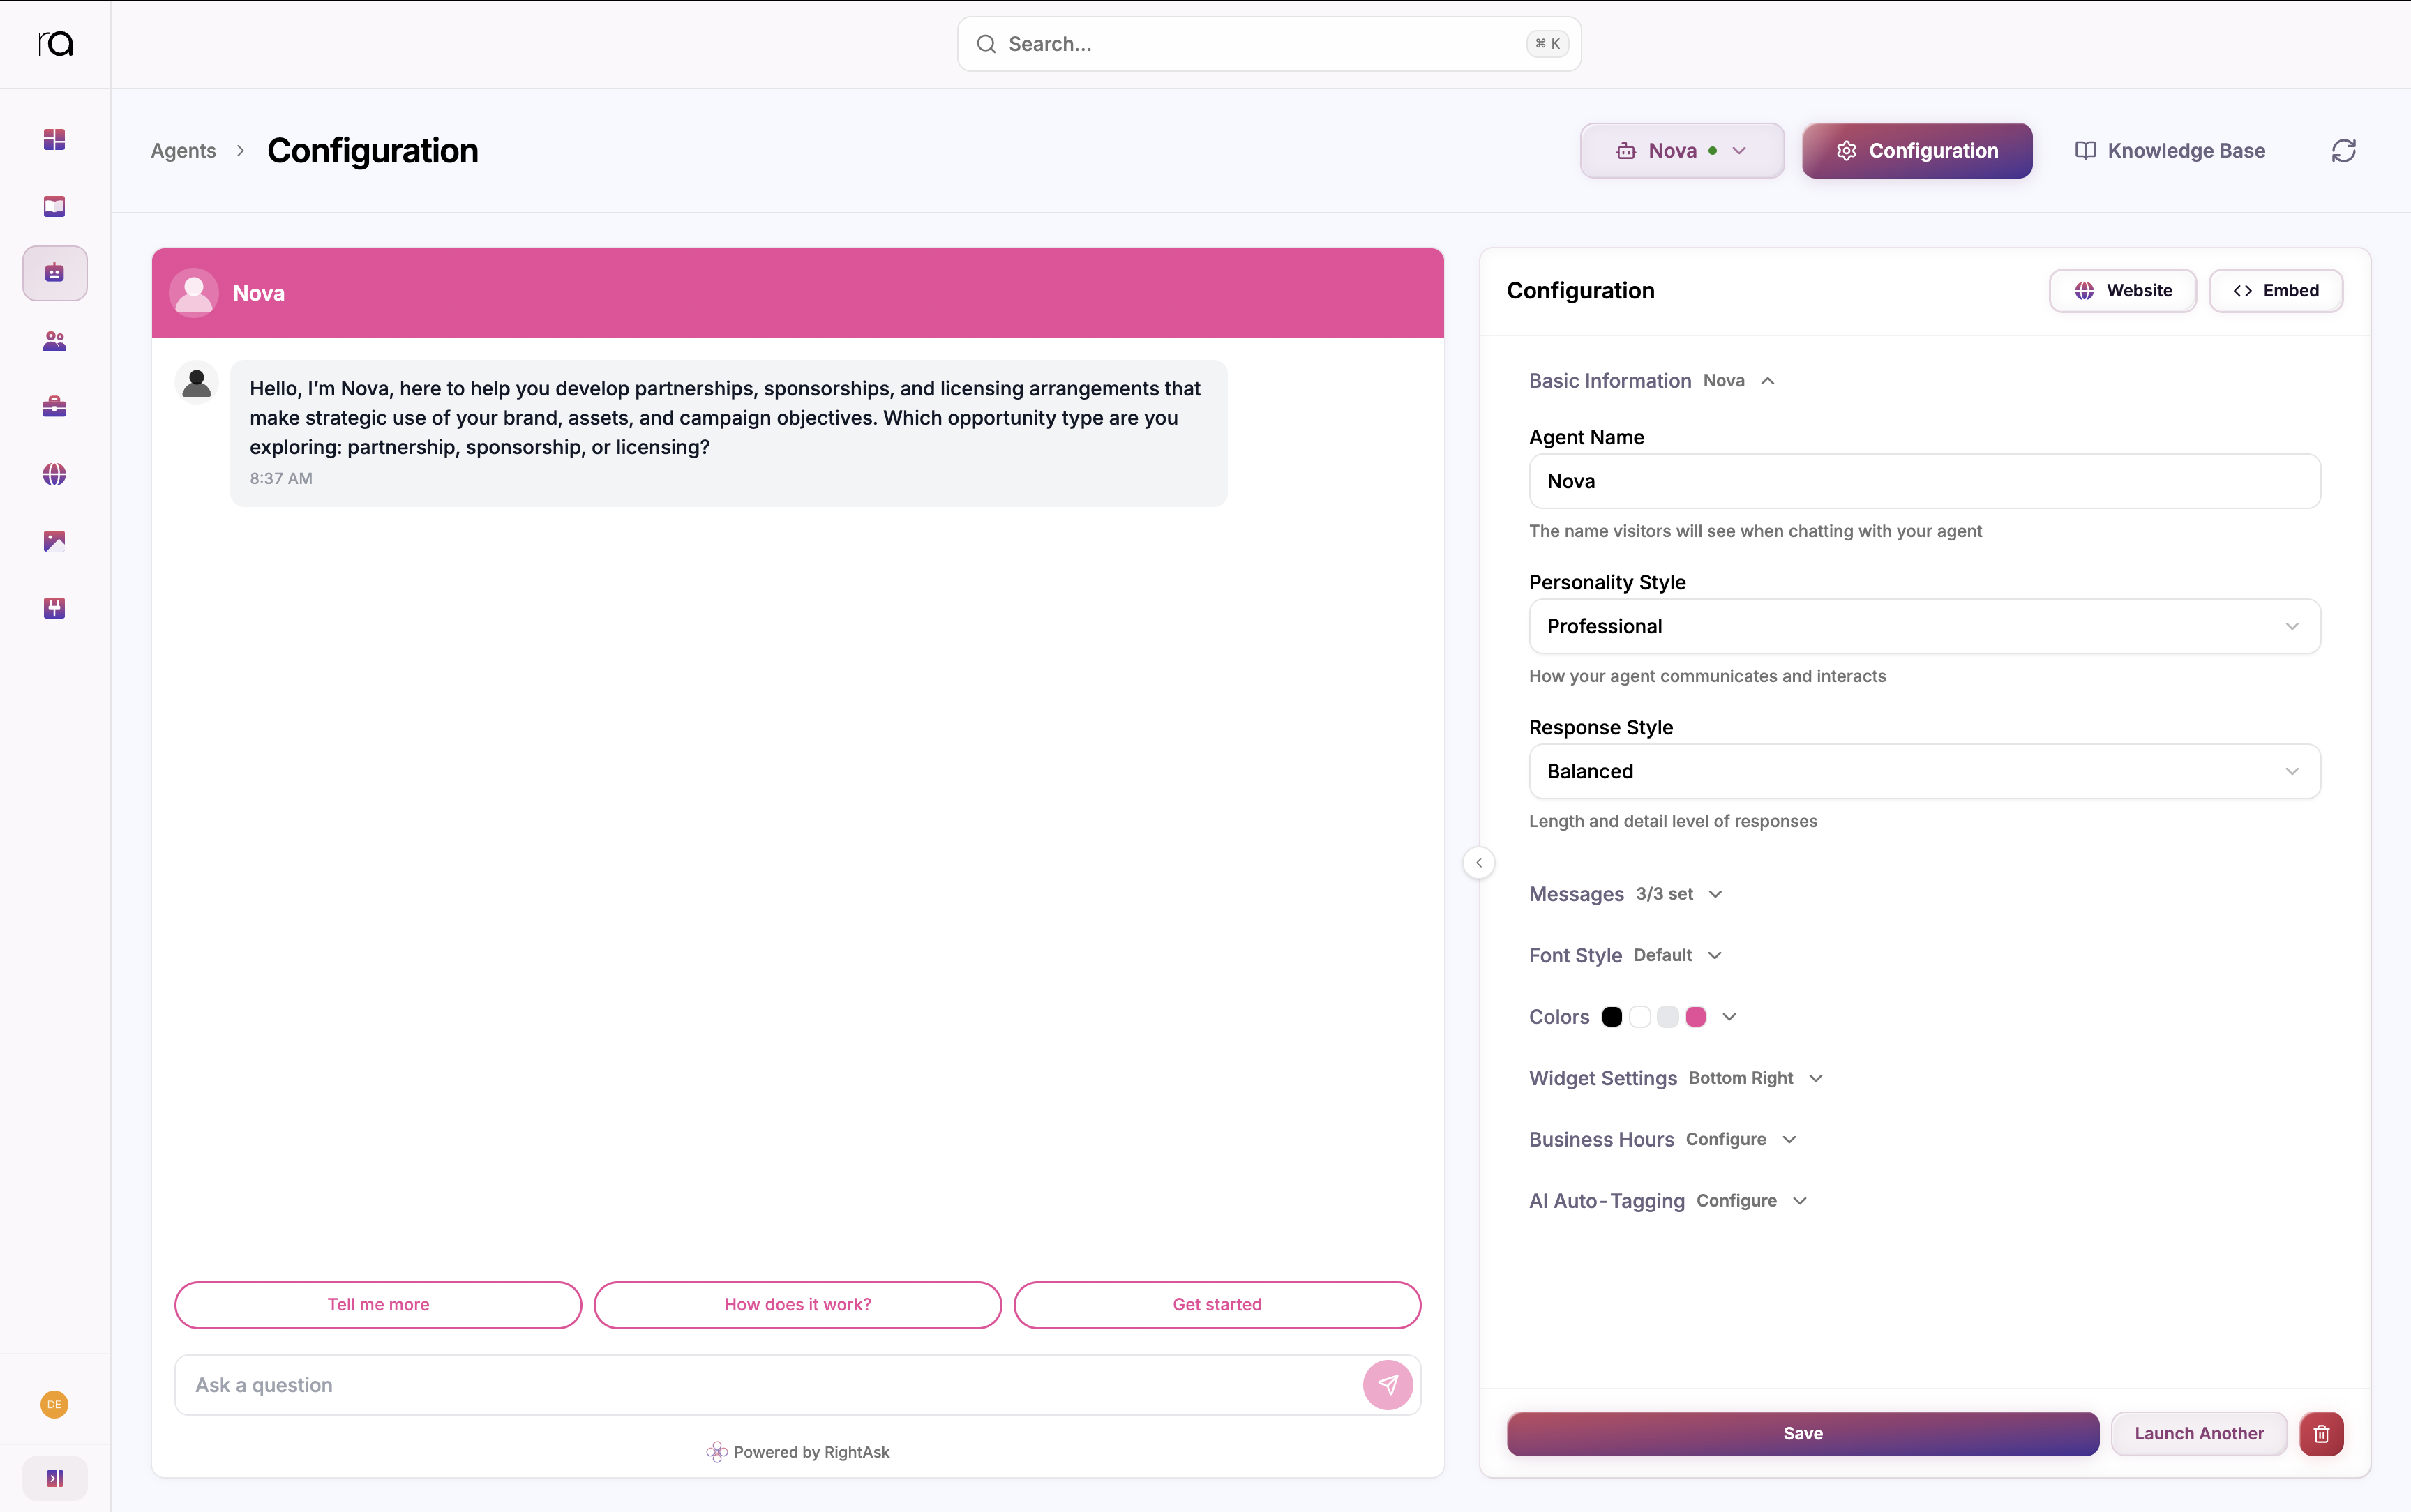The height and width of the screenshot is (1512, 2411).
Task: Collapse the Basic Information section
Action: tap(1652, 381)
